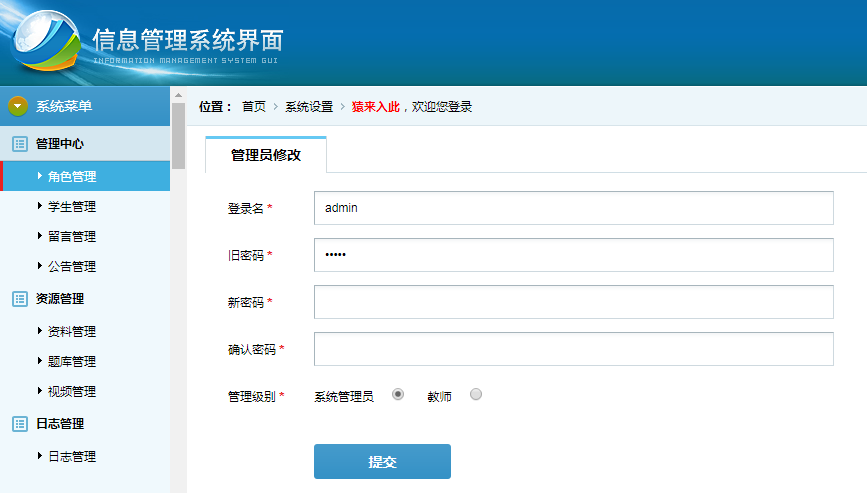The image size is (867, 493).
Task: Select the 系统管理员 radio button
Action: 398,394
